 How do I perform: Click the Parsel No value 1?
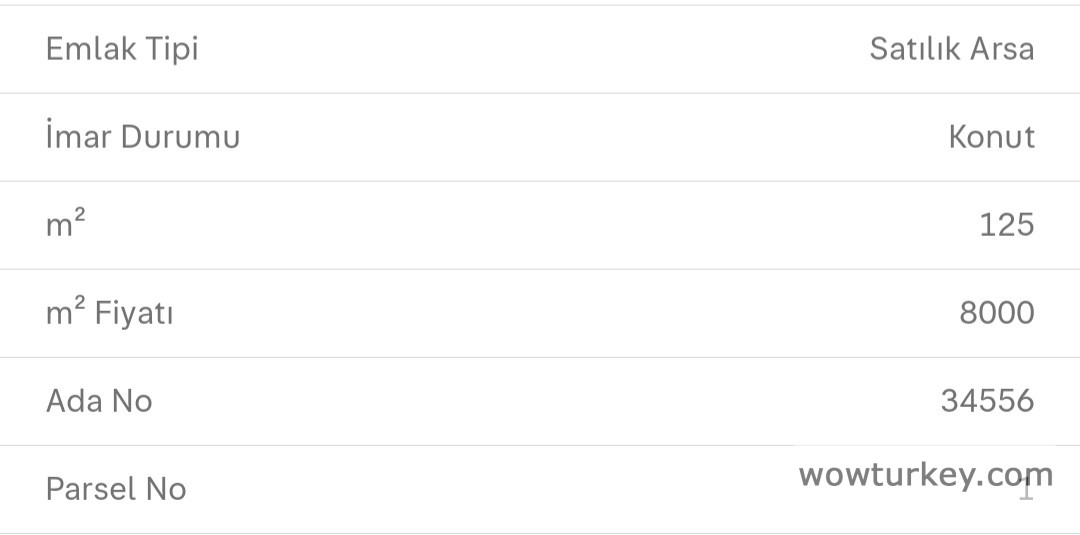click(x=1027, y=492)
